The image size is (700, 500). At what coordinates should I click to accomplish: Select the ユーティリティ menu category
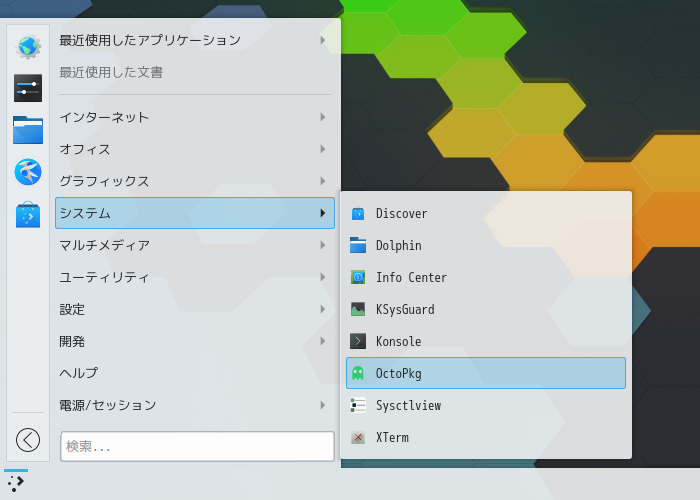tap(195, 277)
